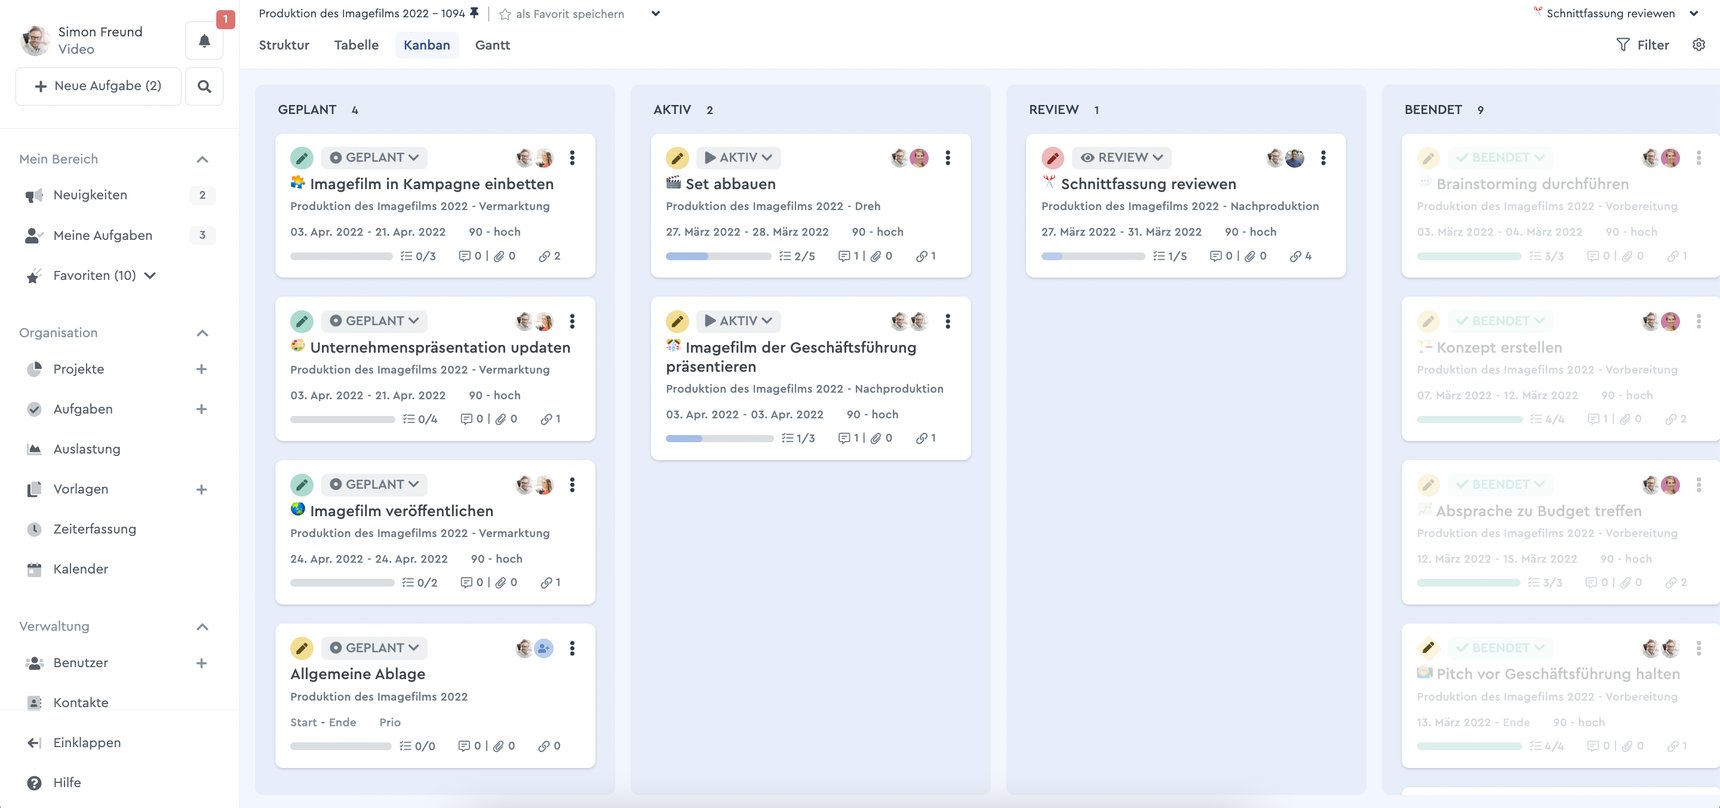
Task: Click attachment paperclip on Imagefilm veröffentlichen card
Action: (500, 582)
